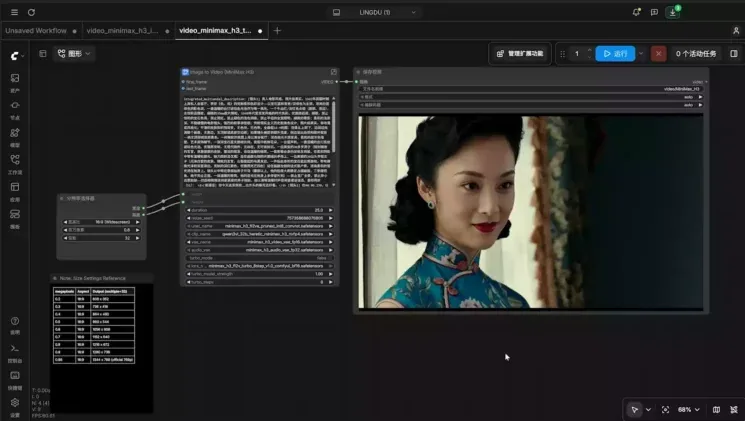Screen dimensions: 745x421
Task: Collapse the resolution selector node
Action: click(x=61, y=198)
